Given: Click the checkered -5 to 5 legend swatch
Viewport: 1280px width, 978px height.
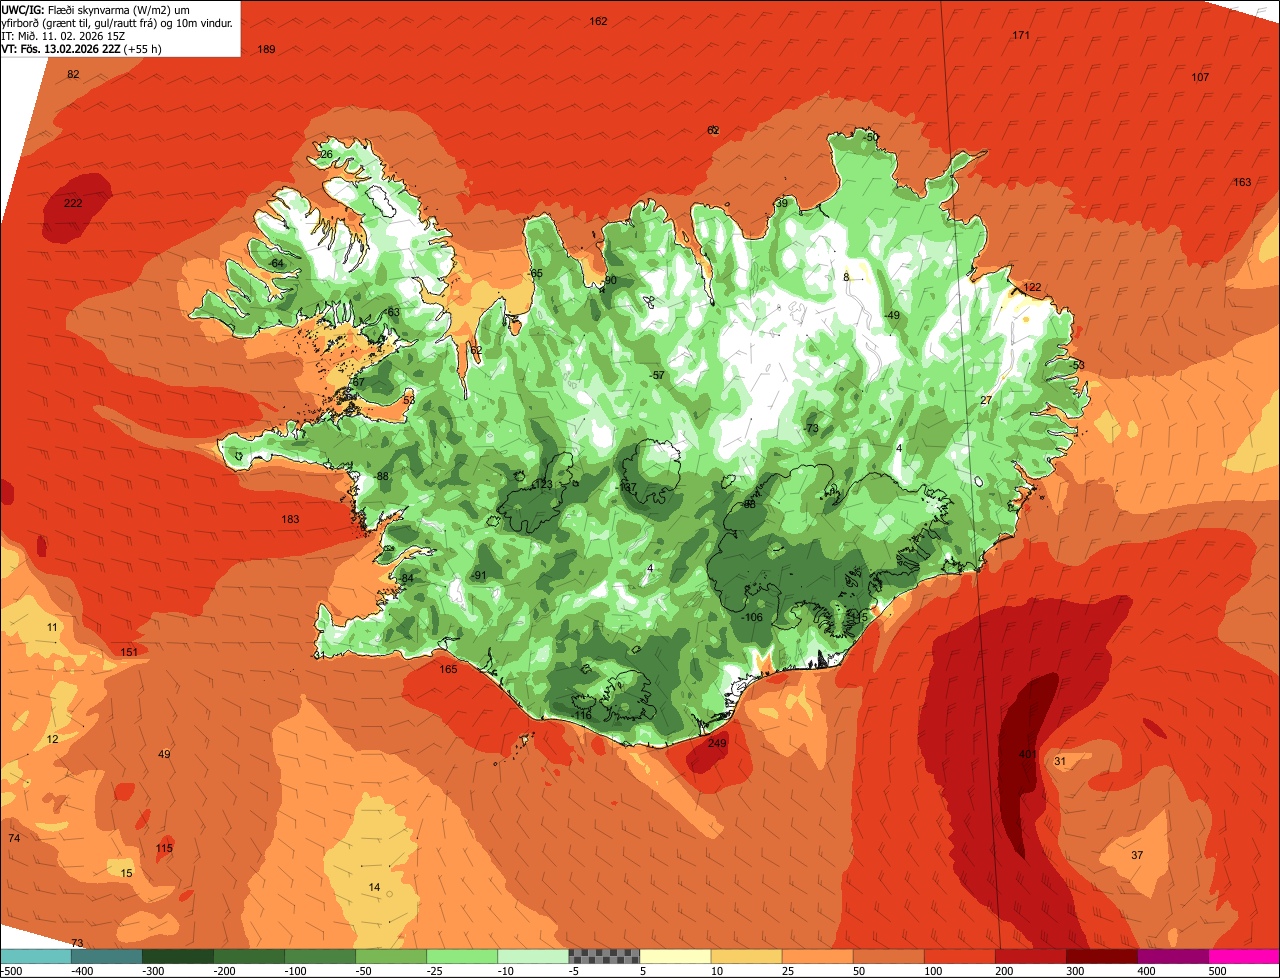Looking at the screenshot, I should point(604,956).
